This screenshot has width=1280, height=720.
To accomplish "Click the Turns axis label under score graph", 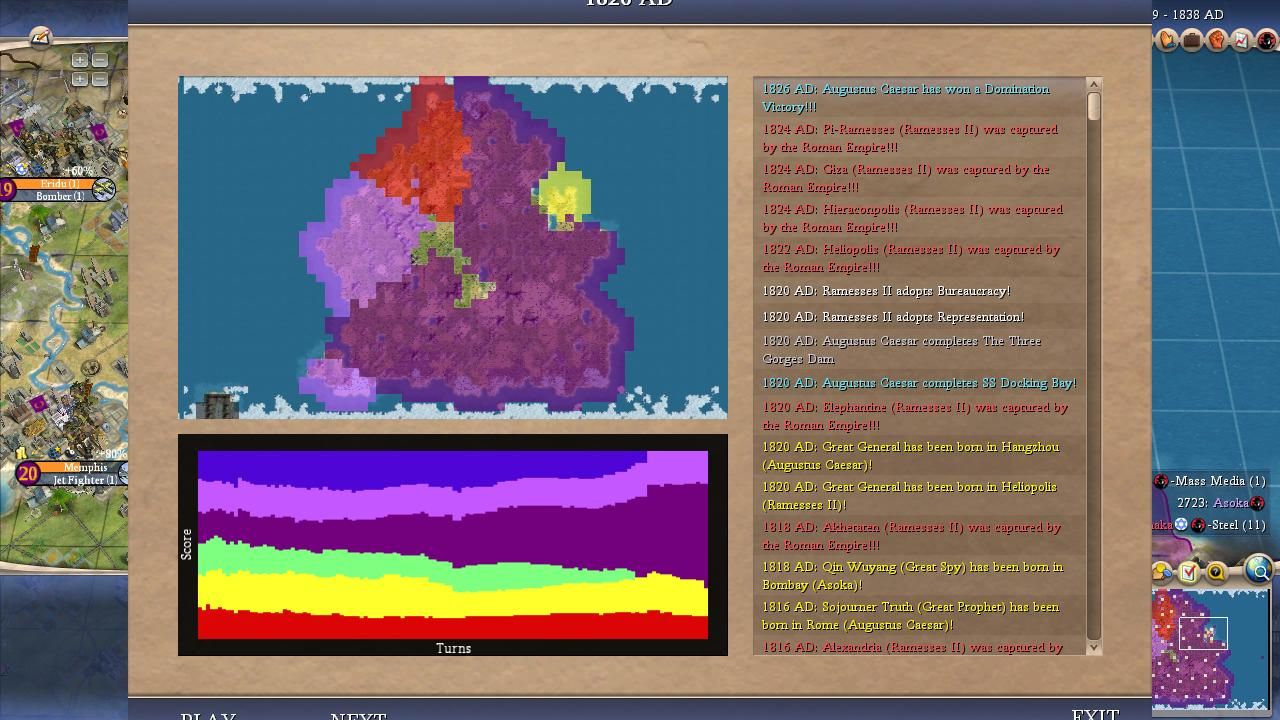I will coord(453,648).
